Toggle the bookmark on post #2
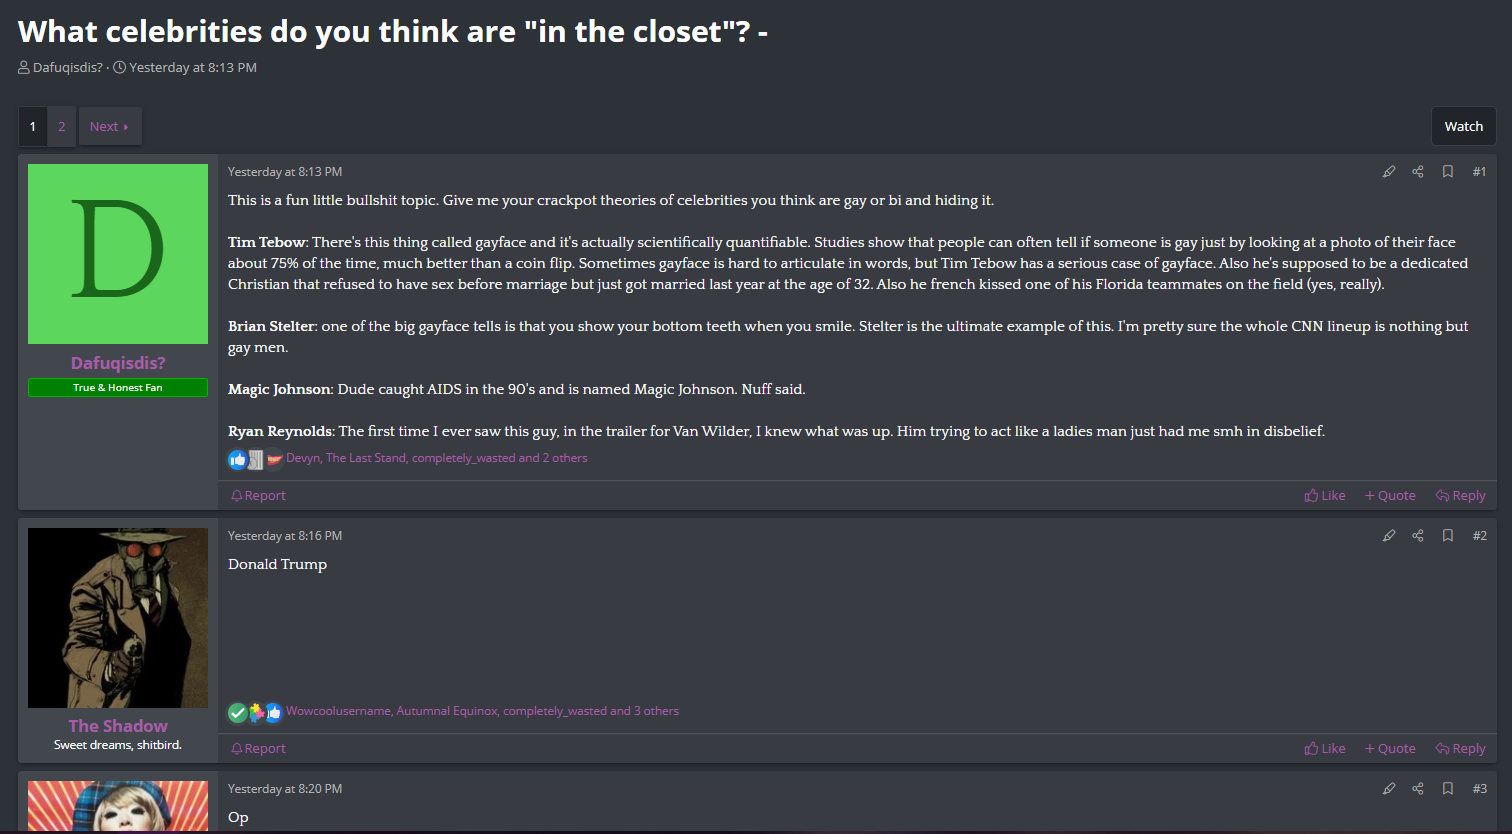The width and height of the screenshot is (1512, 834). point(1447,536)
